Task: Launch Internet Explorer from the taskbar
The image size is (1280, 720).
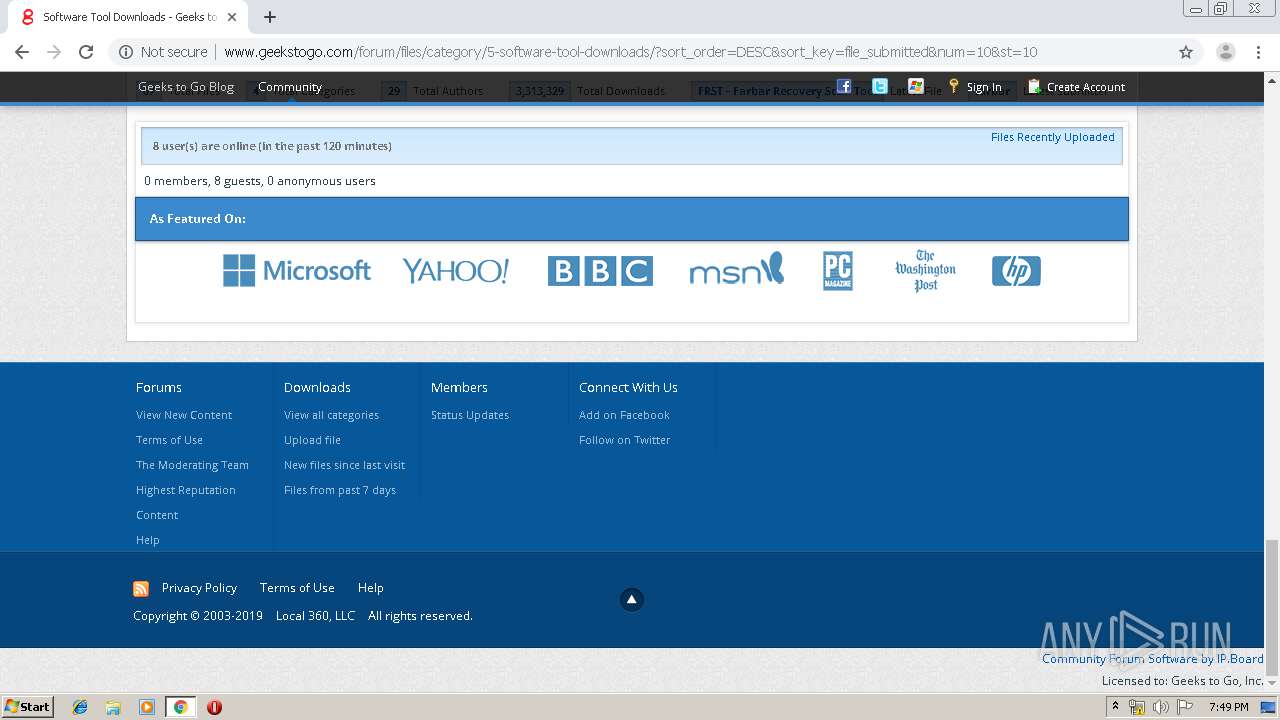Action: [x=80, y=707]
